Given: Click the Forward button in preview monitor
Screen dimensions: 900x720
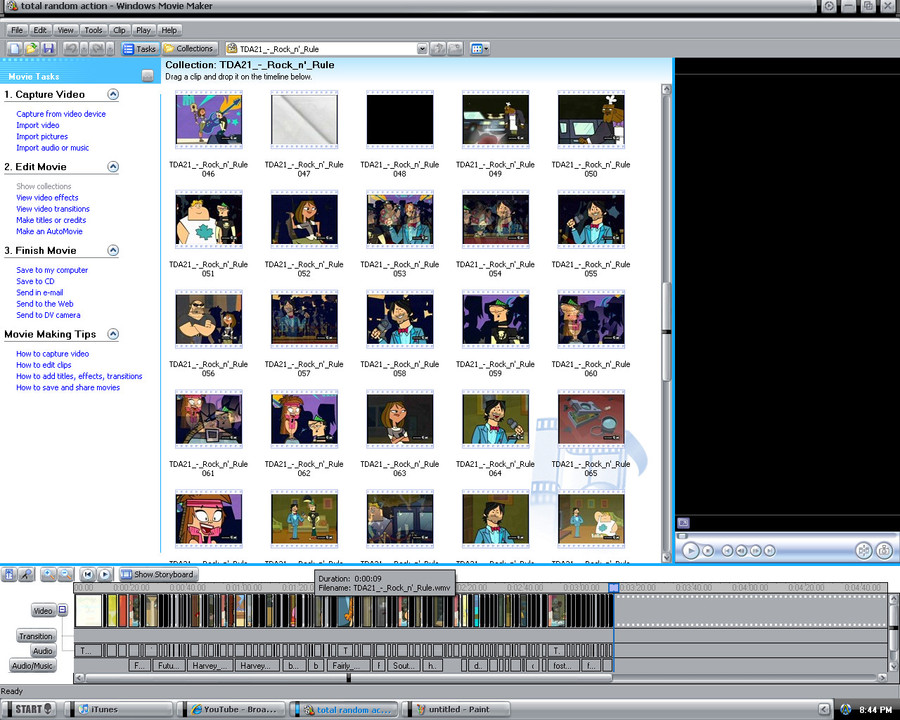Looking at the screenshot, I should click(x=770, y=551).
